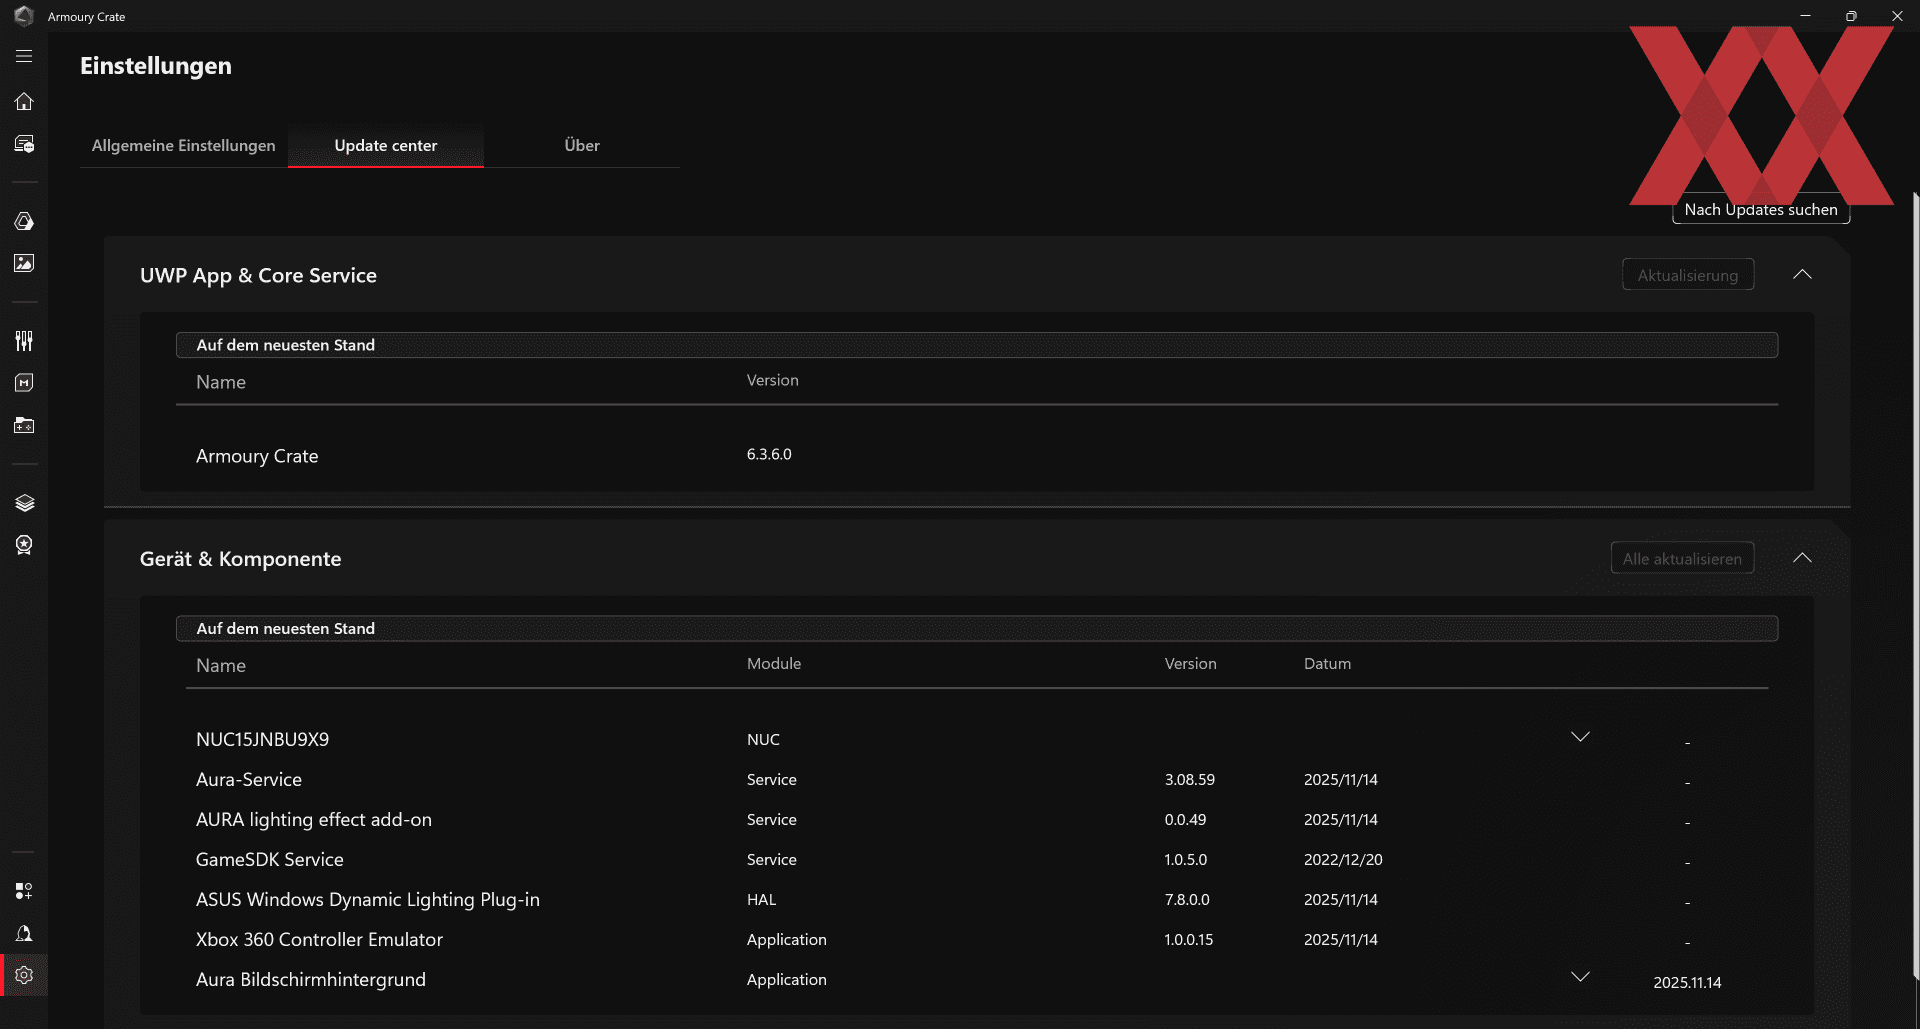Click the version 1.0.5.0 cell

pos(1186,859)
